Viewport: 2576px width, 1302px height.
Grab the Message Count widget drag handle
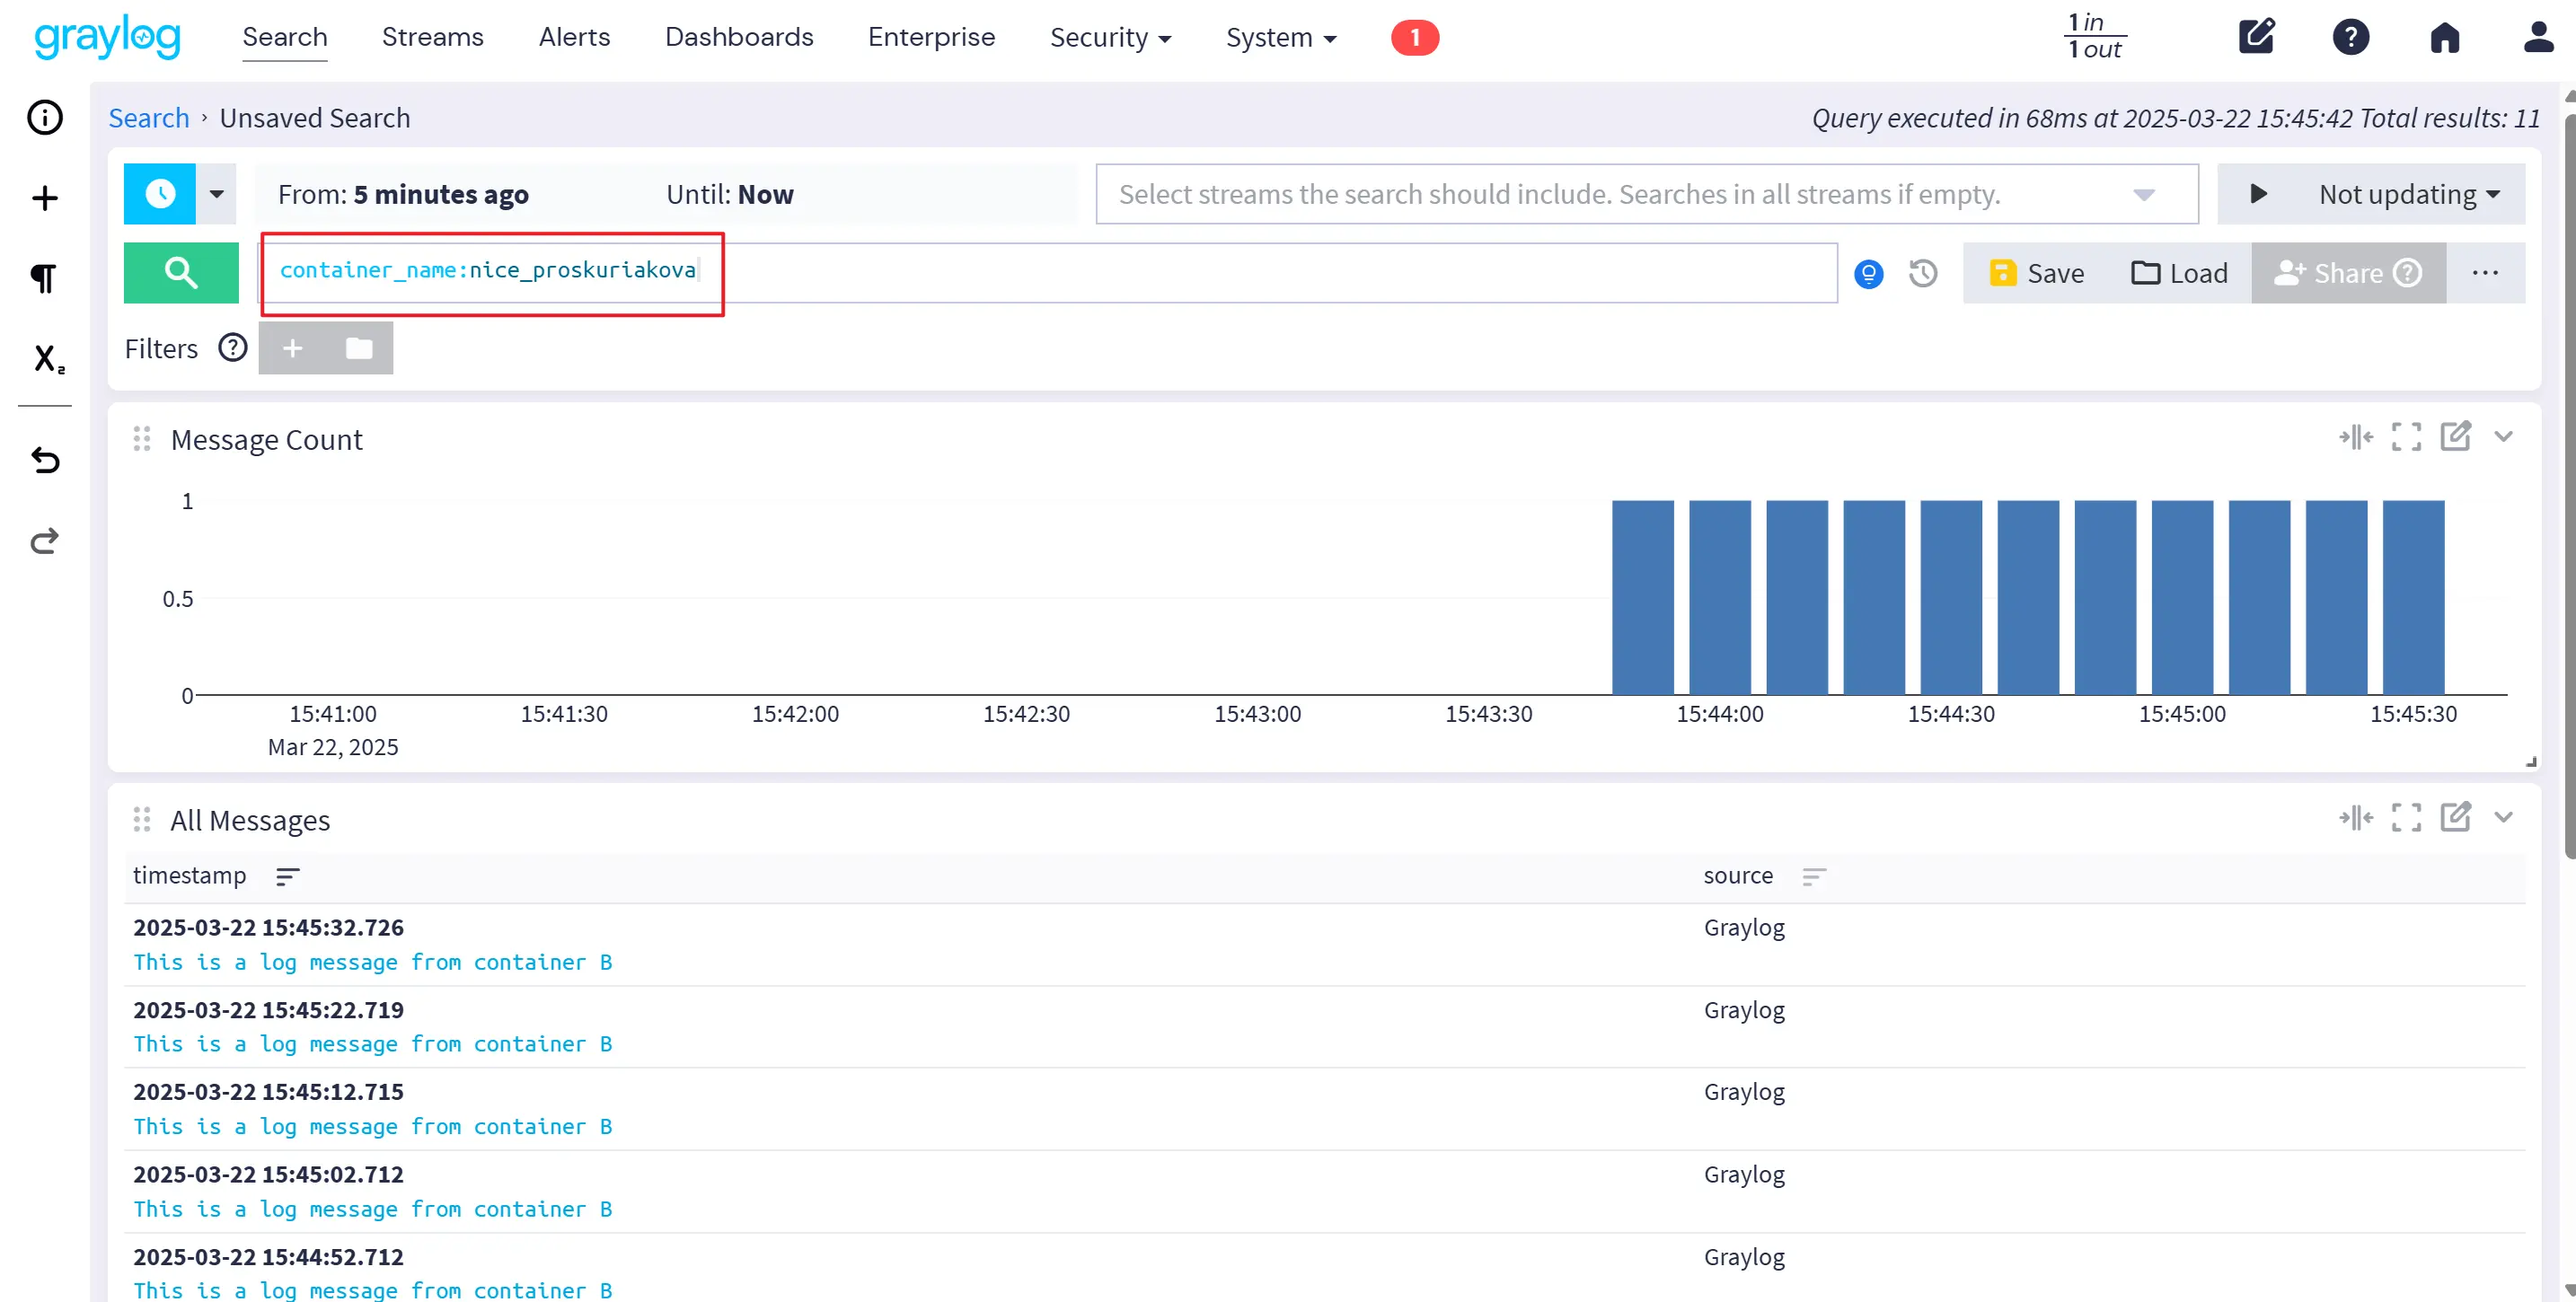pos(141,439)
